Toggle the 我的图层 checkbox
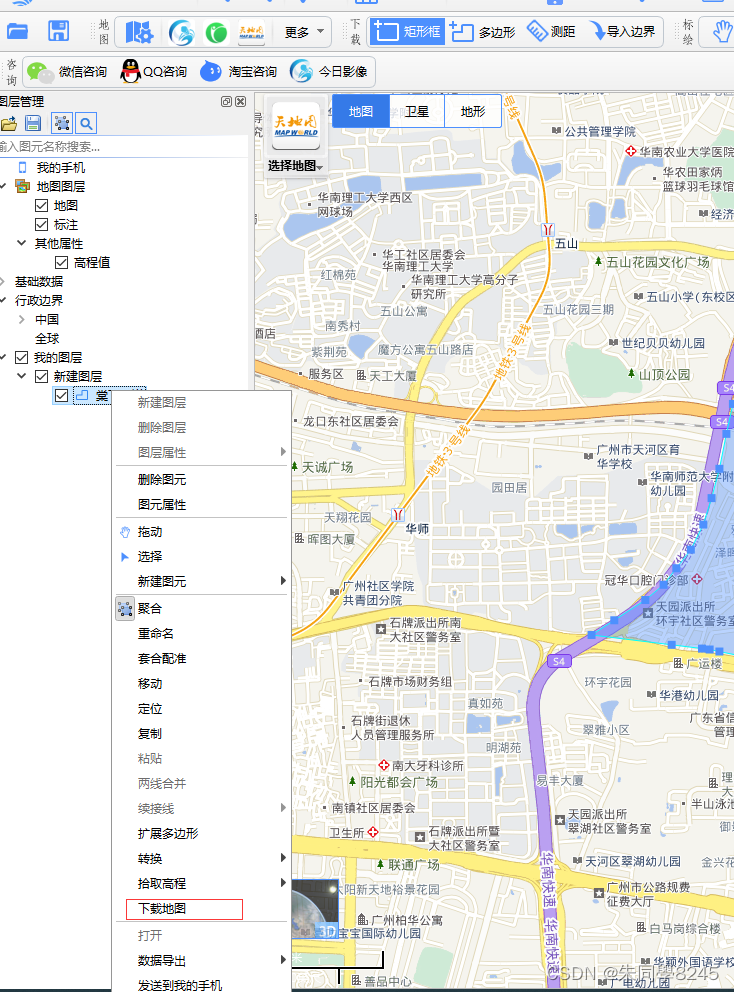The height and width of the screenshot is (992, 734). pyautogui.click(x=22, y=357)
